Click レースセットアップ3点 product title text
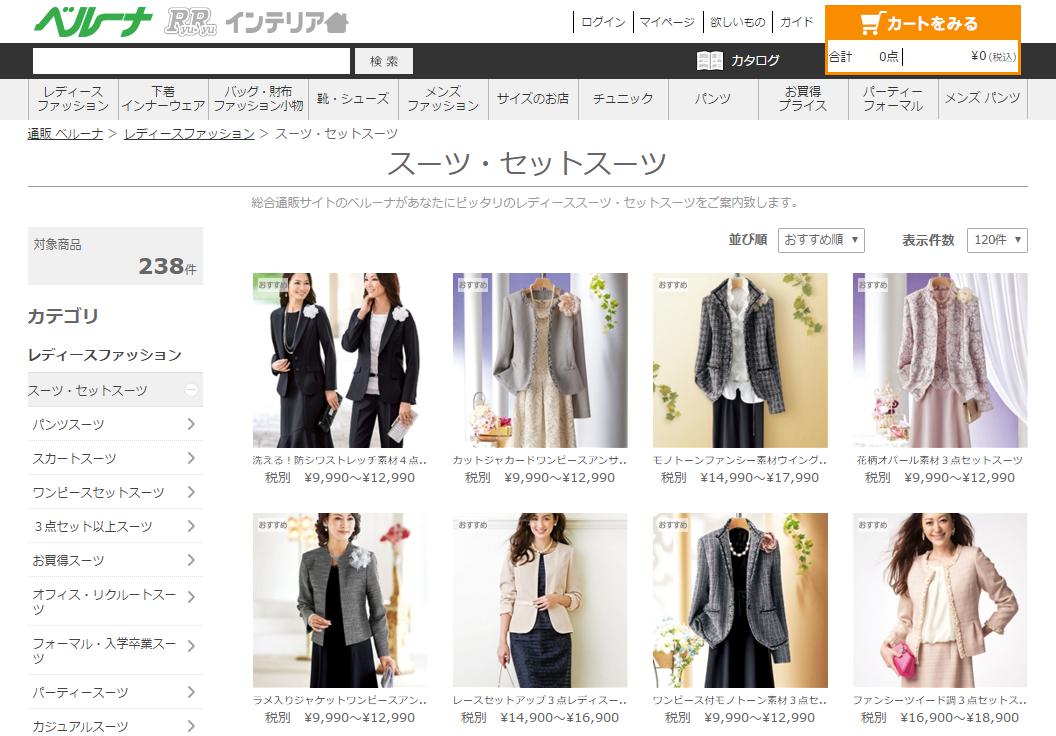The width and height of the screenshot is (1056, 736). click(540, 701)
